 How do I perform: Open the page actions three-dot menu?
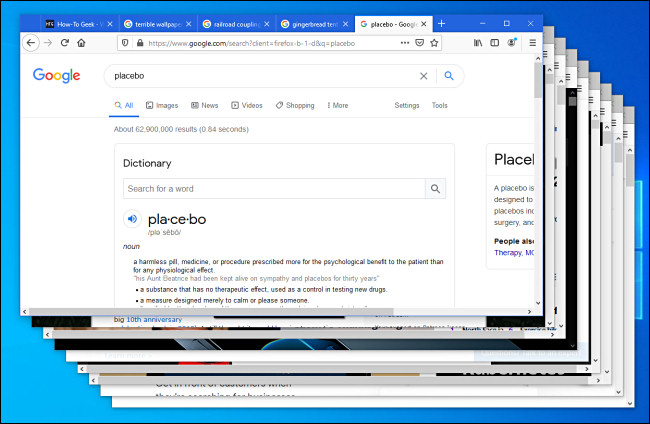click(405, 43)
